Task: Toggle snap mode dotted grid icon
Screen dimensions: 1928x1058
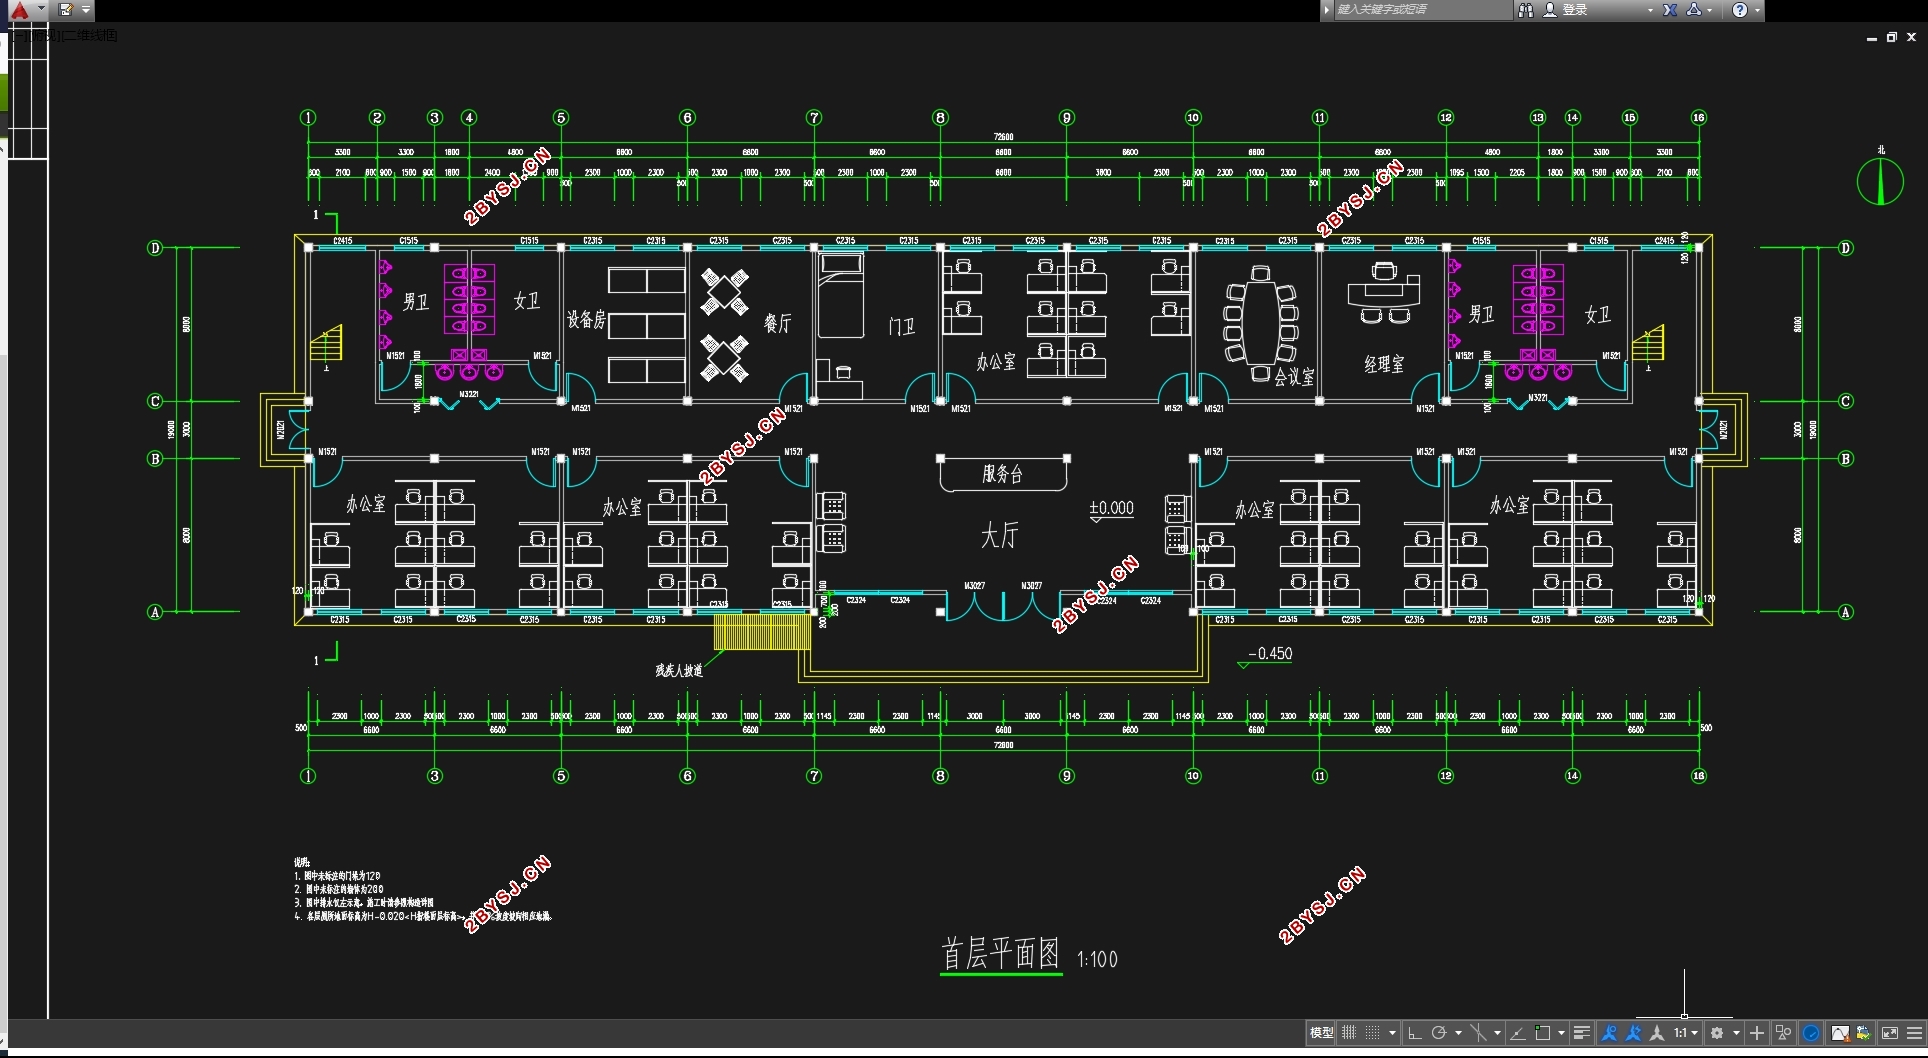Action: coord(1372,1033)
